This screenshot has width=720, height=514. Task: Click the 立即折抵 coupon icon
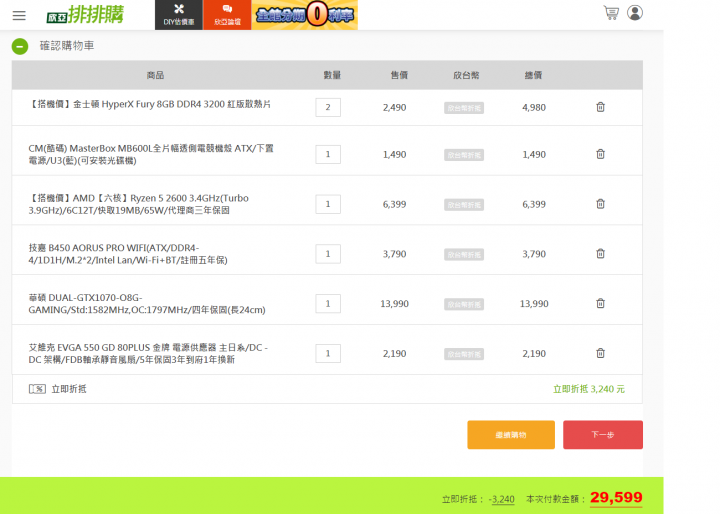[x=37, y=389]
